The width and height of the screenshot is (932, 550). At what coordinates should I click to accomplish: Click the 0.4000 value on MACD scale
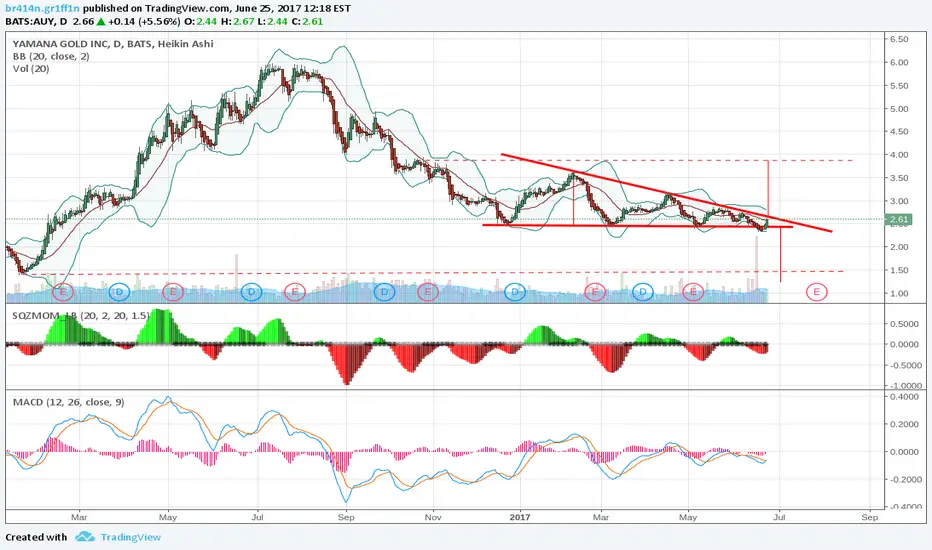pos(906,397)
